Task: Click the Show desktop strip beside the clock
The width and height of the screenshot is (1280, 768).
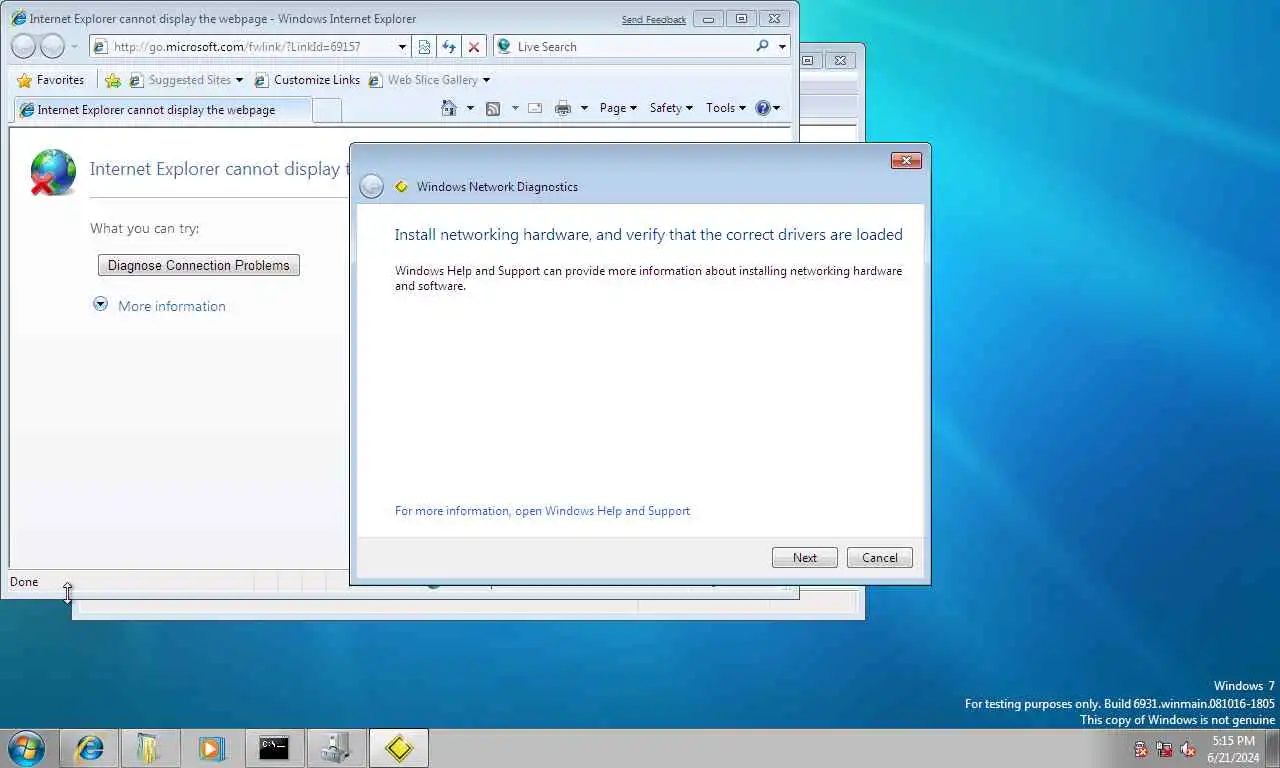Action: 1272,748
